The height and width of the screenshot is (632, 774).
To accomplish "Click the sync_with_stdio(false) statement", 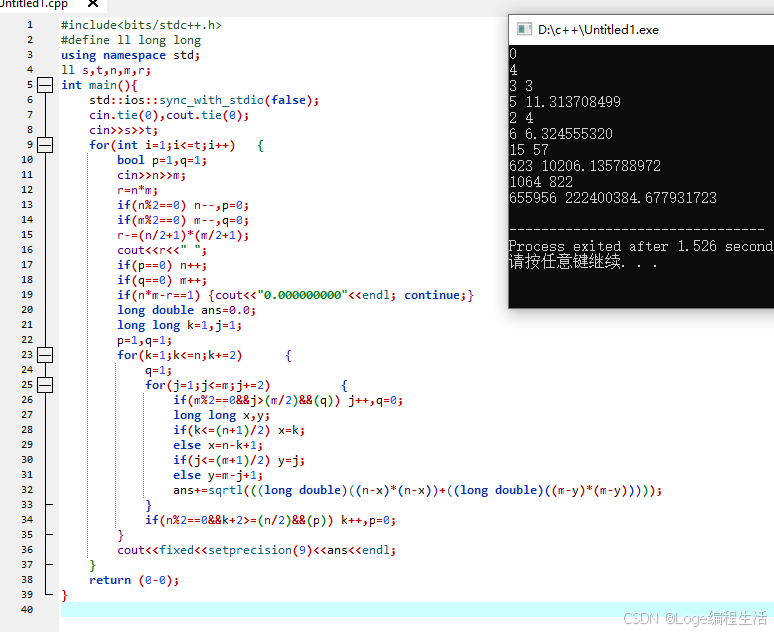I will point(204,100).
